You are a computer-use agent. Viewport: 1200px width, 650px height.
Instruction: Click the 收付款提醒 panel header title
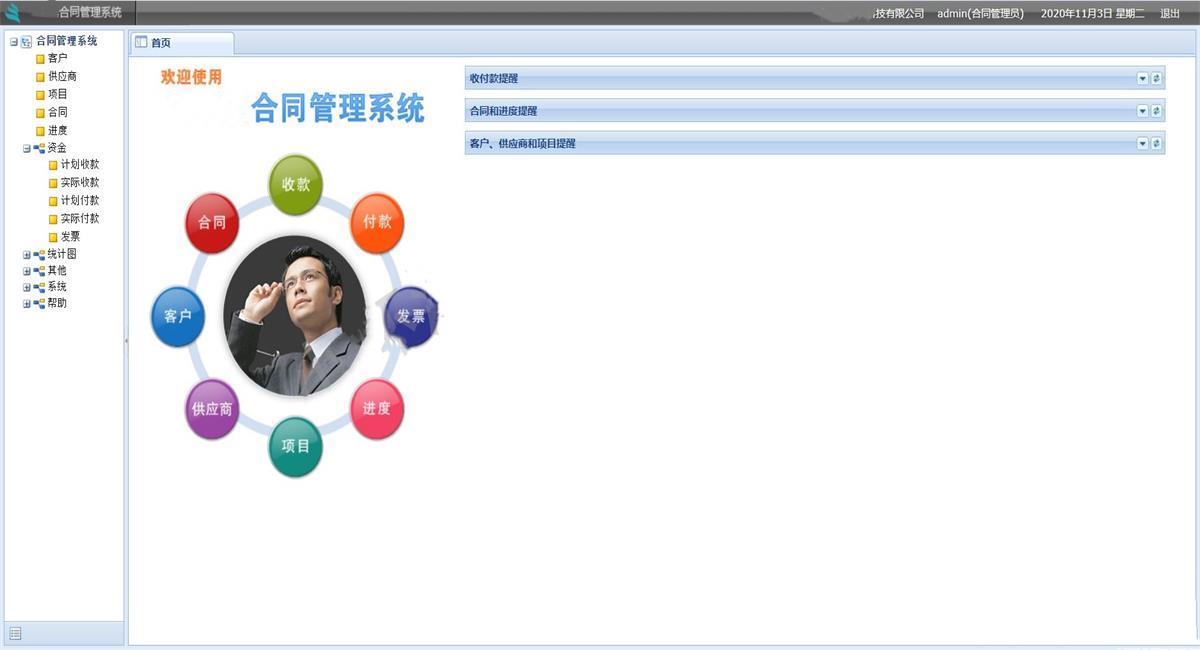tap(494, 78)
